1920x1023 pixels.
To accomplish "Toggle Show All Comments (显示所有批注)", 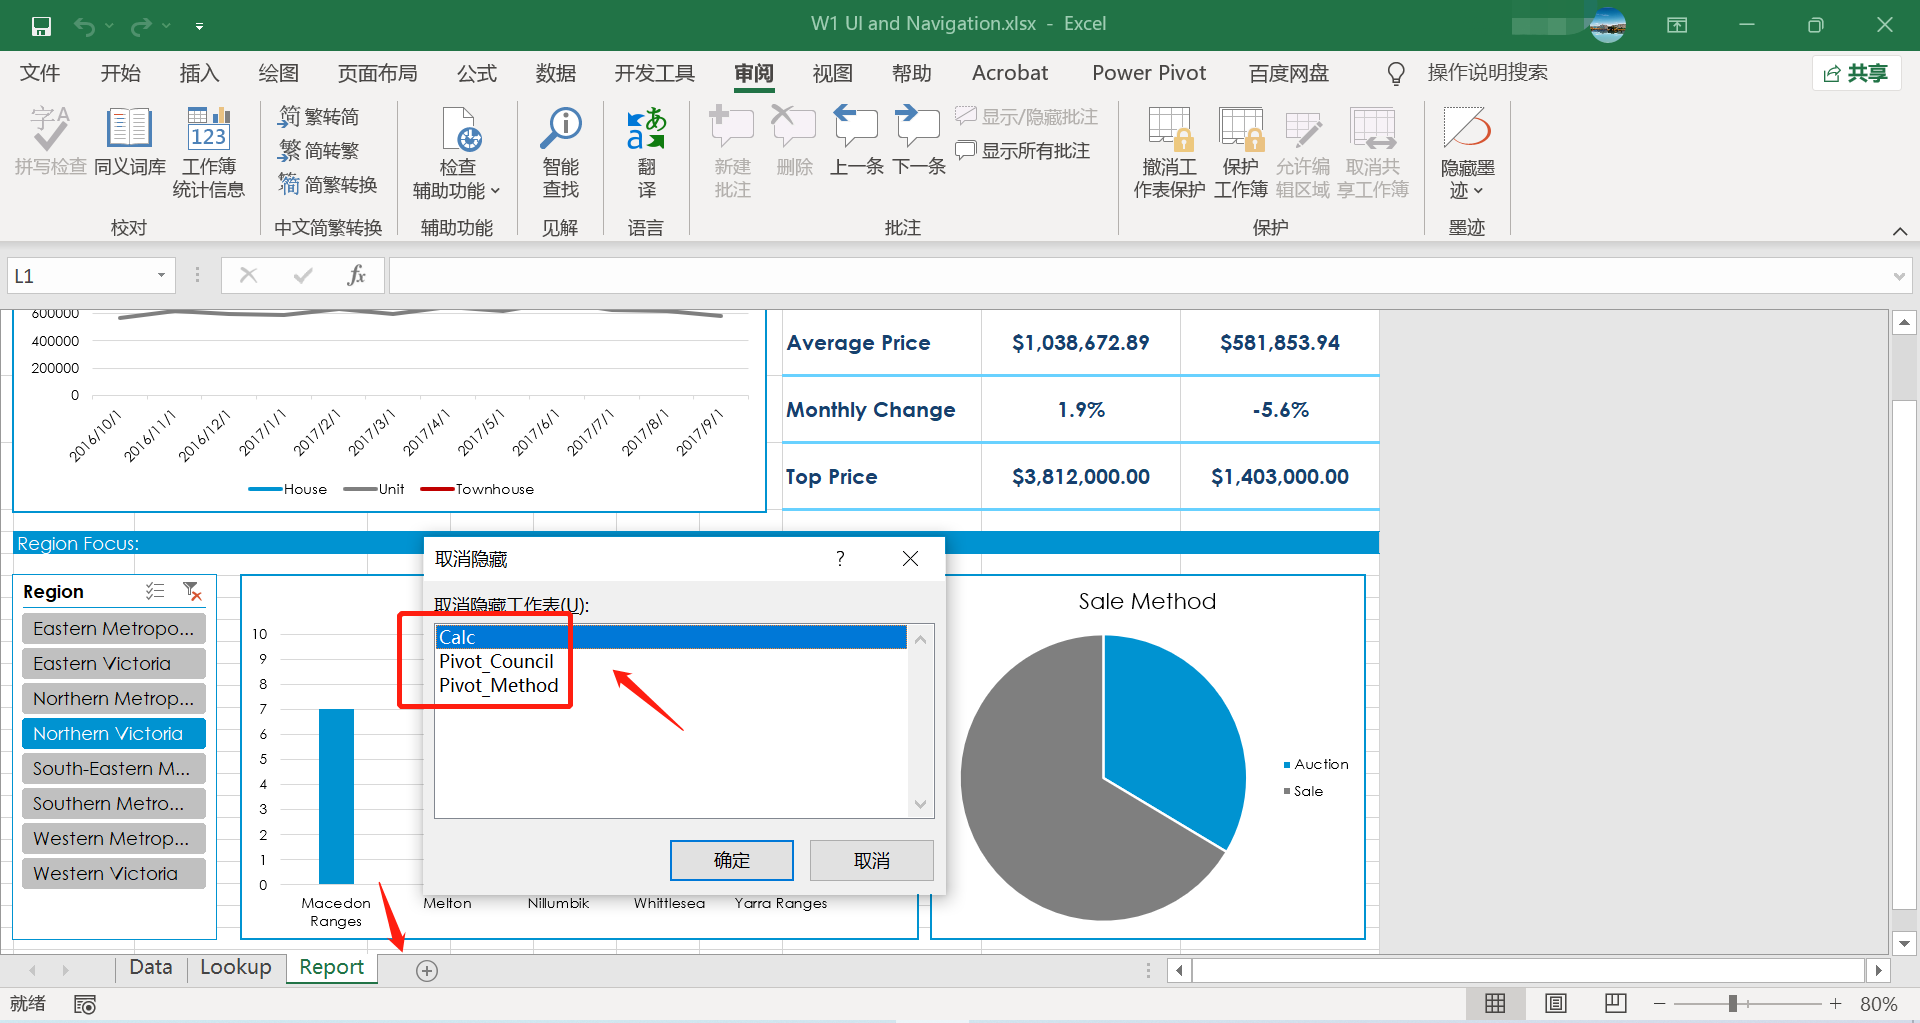I will coord(1023,151).
